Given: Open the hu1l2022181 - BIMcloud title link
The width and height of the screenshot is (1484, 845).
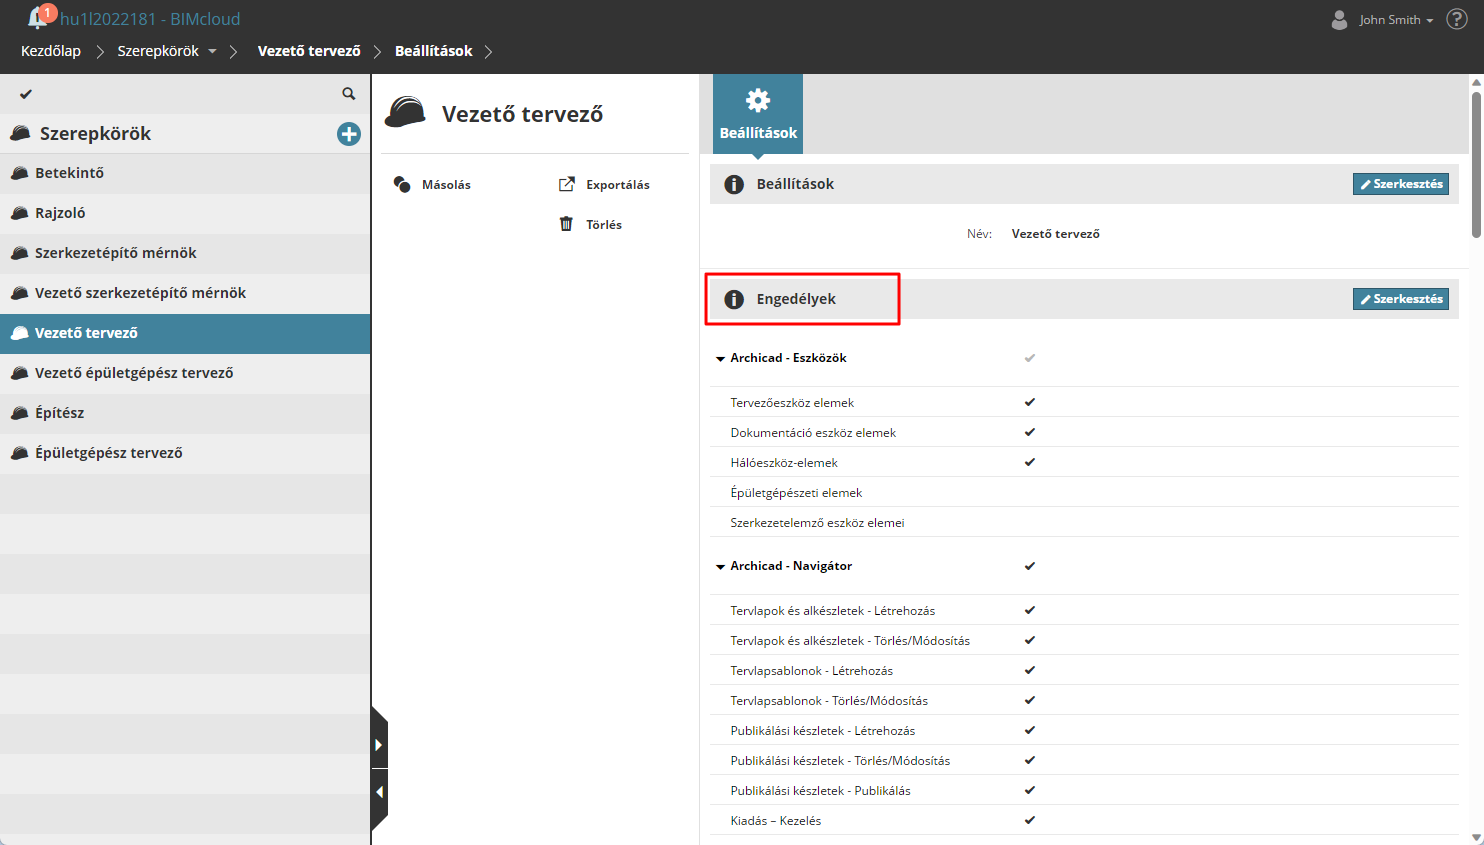Looking at the screenshot, I should [x=150, y=19].
